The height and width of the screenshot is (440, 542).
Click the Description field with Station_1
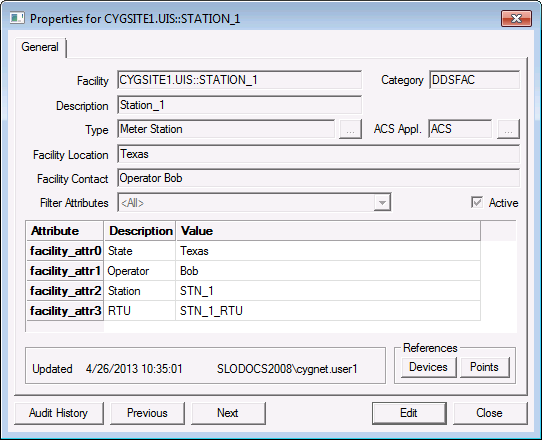coord(239,105)
